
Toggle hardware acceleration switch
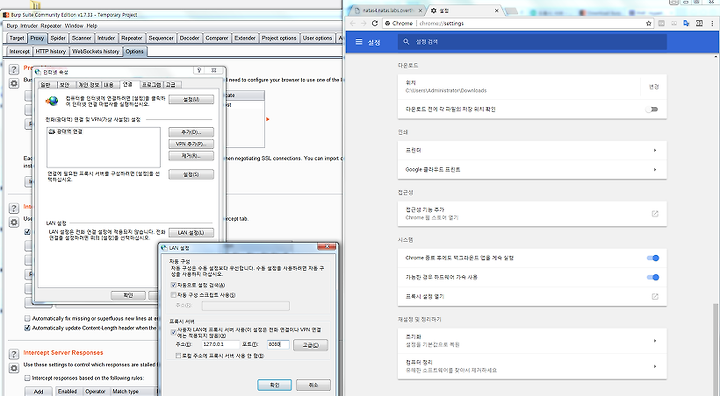[653, 277]
